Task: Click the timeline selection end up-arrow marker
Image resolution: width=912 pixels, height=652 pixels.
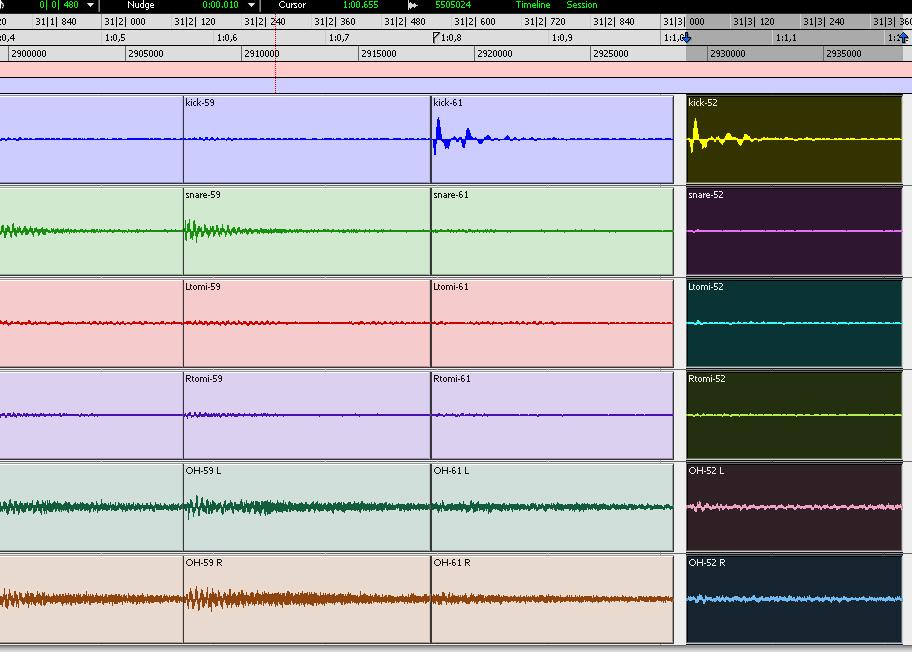Action: pyautogui.click(x=903, y=38)
